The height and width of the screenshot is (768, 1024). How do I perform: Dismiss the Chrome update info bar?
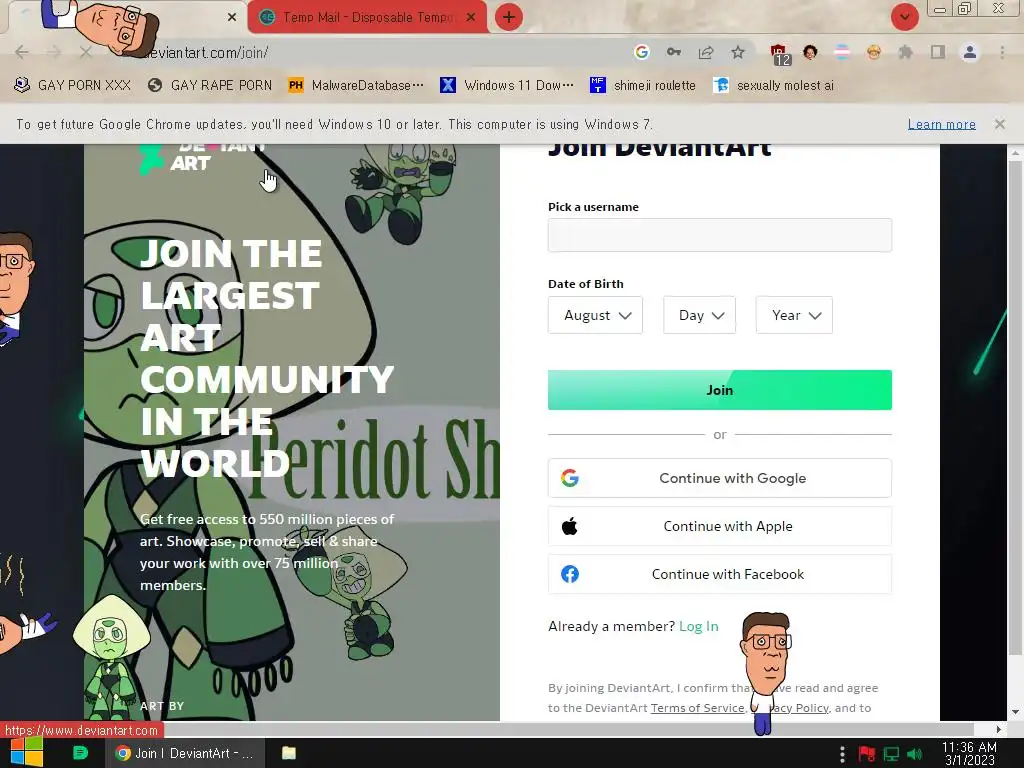(999, 123)
